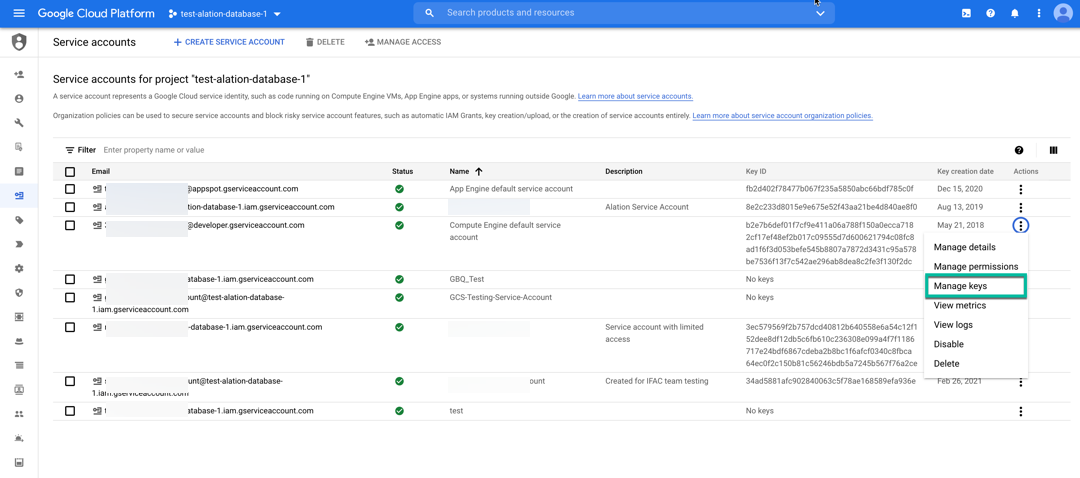Select all rows with header checkbox
The height and width of the screenshot is (478, 1080).
pyautogui.click(x=70, y=172)
